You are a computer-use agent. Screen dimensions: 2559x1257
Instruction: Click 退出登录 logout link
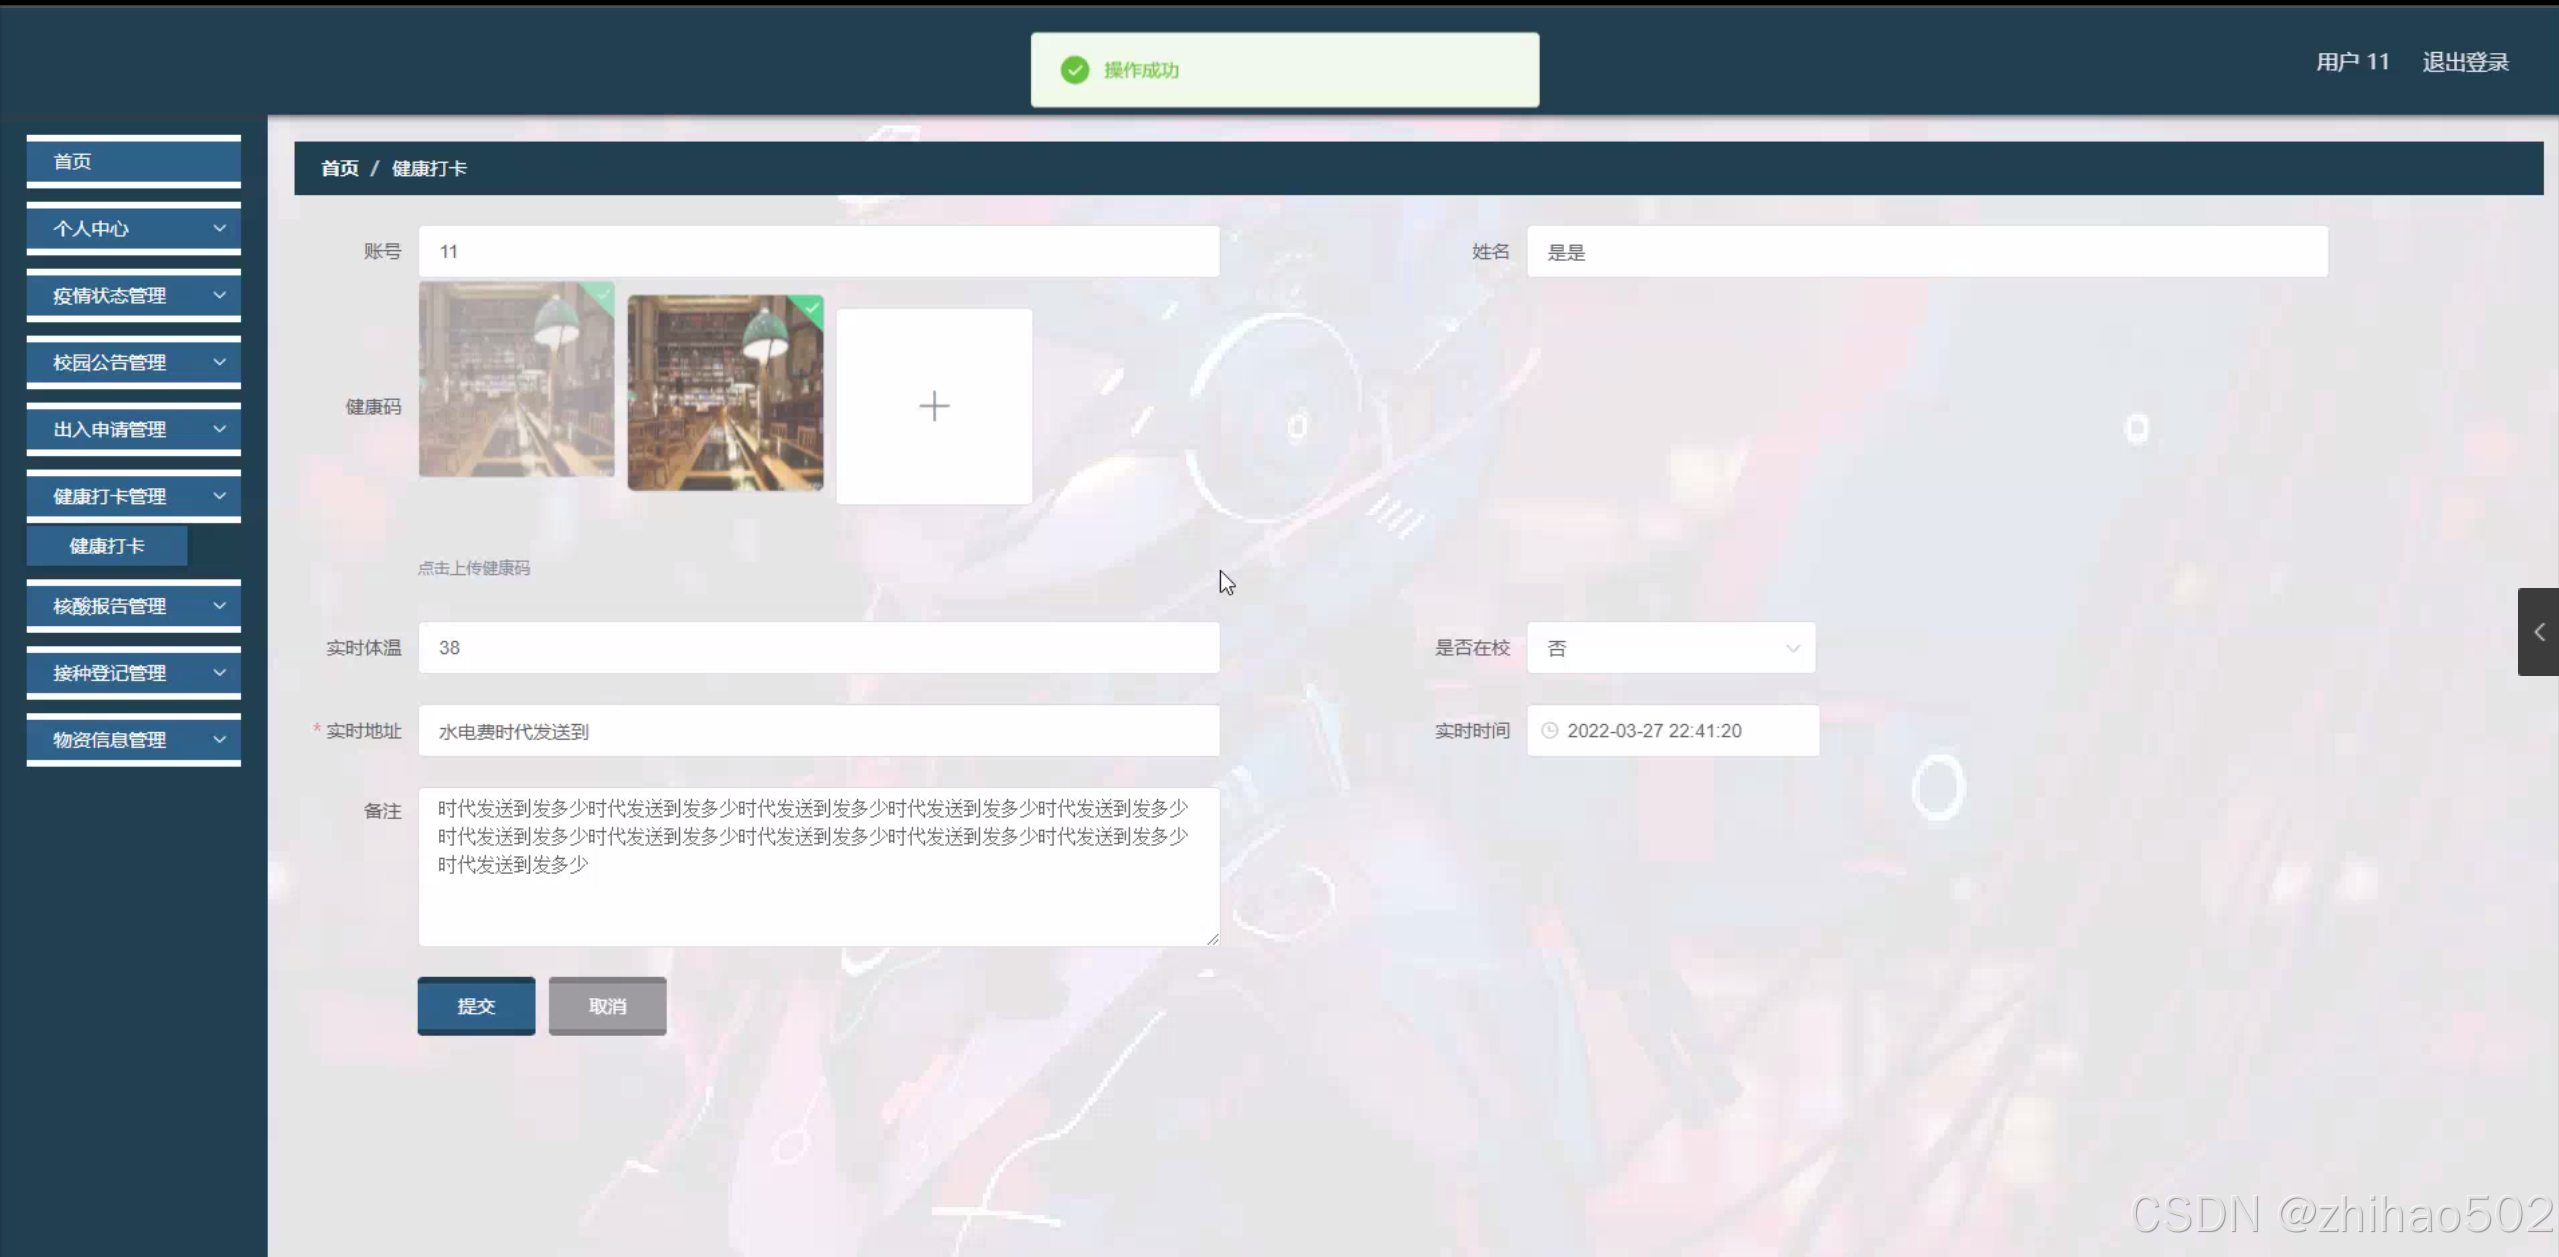[x=2464, y=62]
